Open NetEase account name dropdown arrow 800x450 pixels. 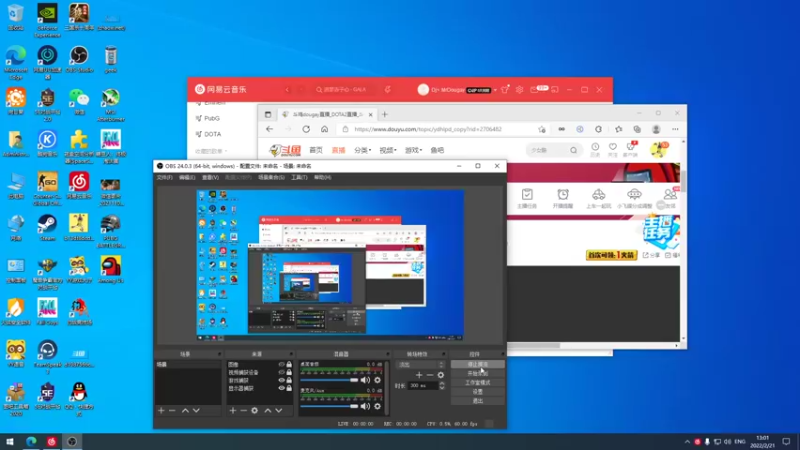495,90
